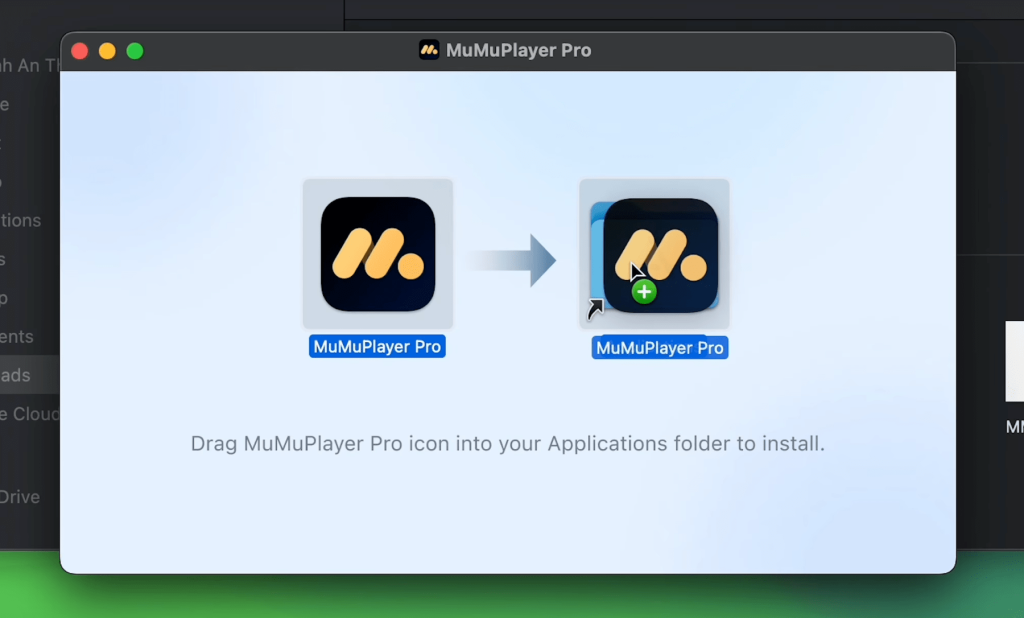This screenshot has height=618, width=1024.
Task: Open Documents in the Finder sidebar
Action: (x=18, y=337)
